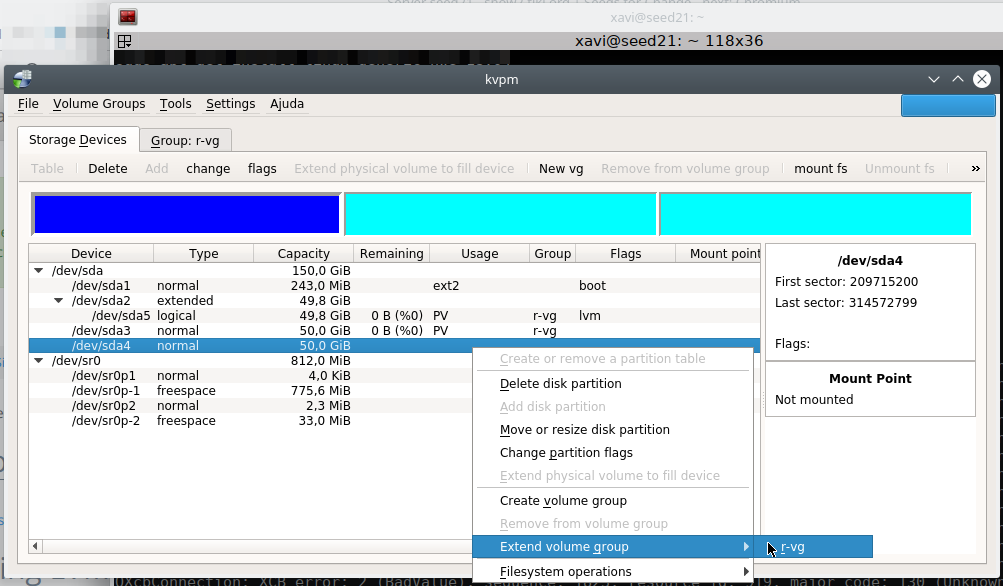The width and height of the screenshot is (1003, 586).
Task: Switch to the Group: r-vg tab
Action: pos(185,139)
